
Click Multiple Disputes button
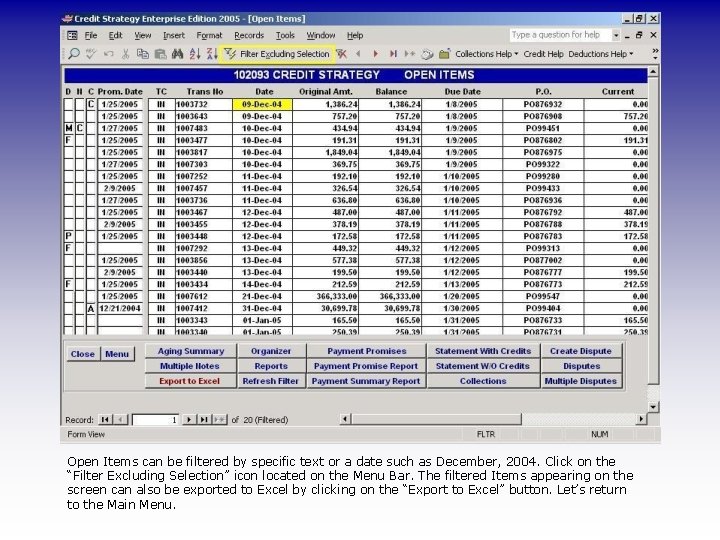pyautogui.click(x=581, y=381)
